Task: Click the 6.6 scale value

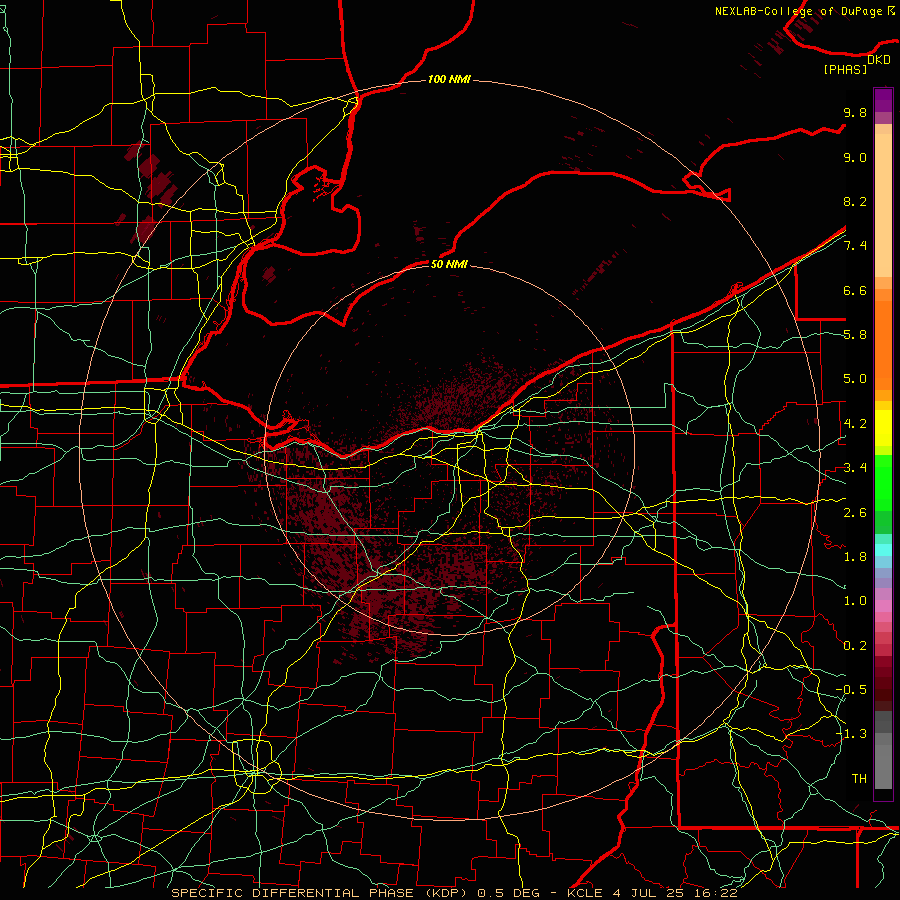Action: [x=855, y=290]
